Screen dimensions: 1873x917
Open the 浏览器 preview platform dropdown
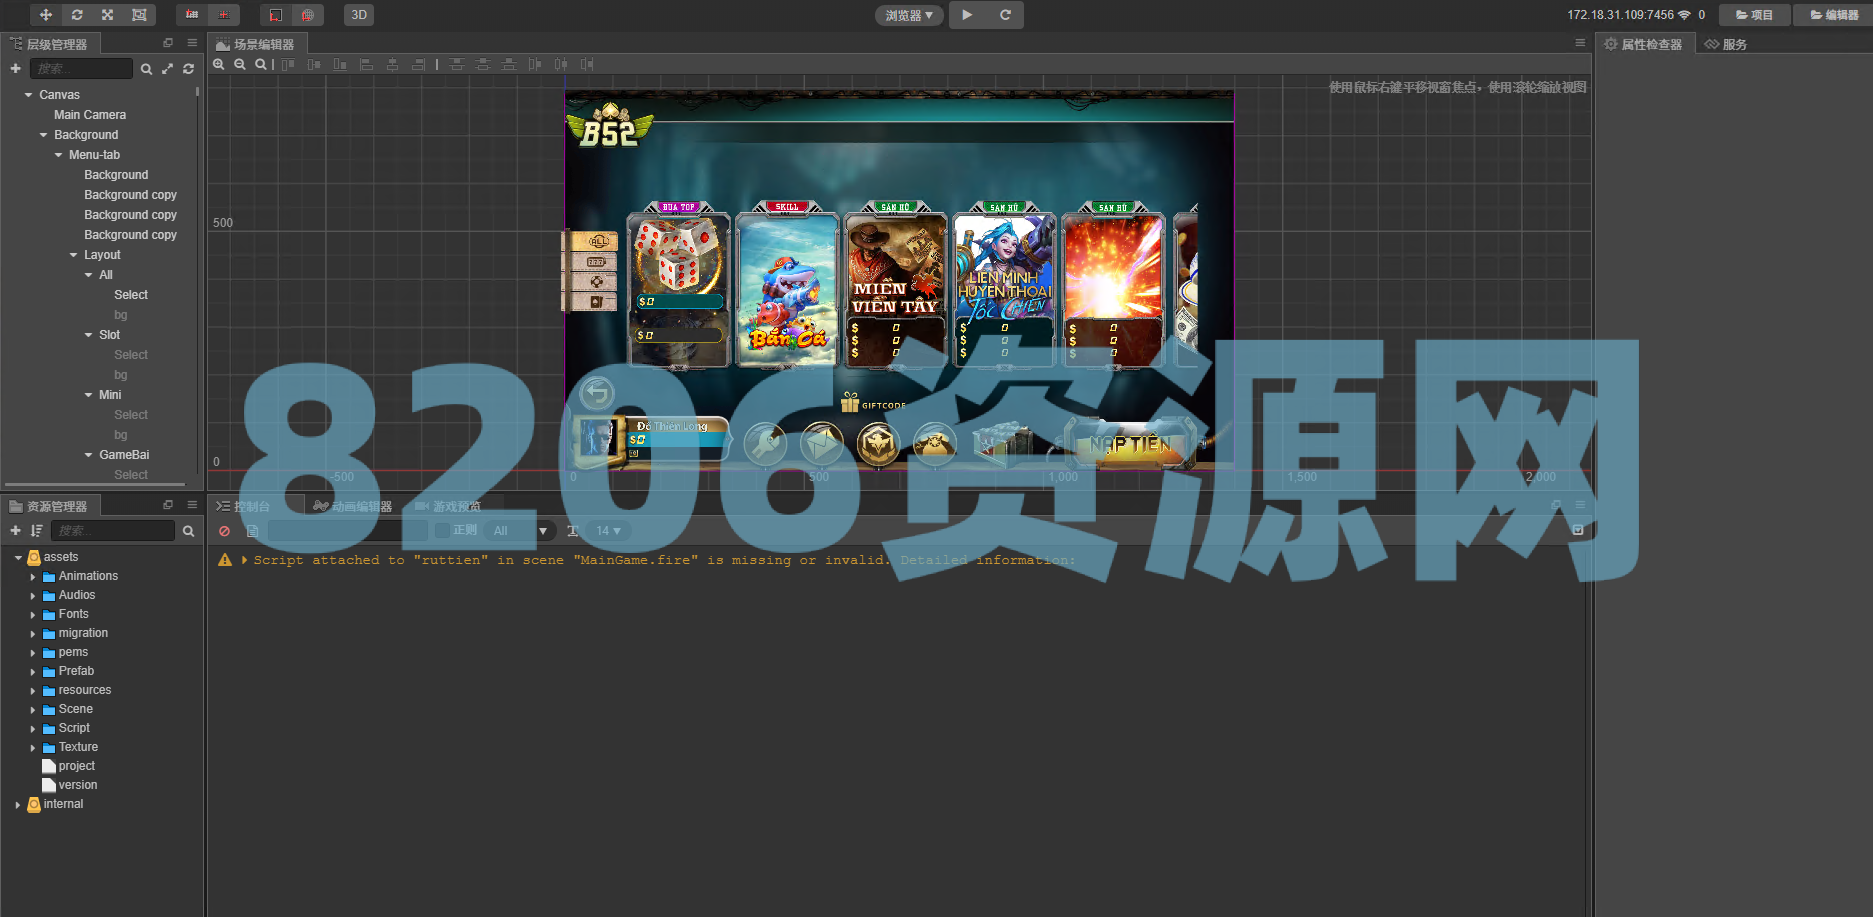click(909, 15)
